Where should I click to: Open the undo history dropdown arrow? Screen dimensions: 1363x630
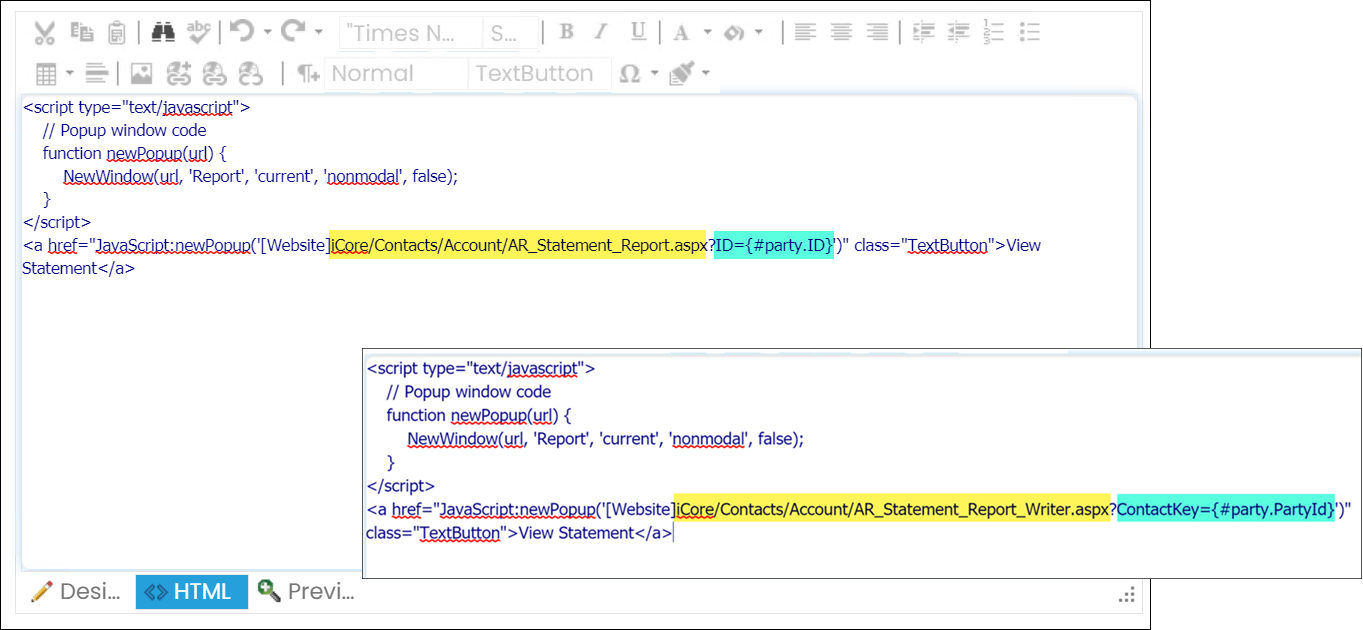click(x=268, y=33)
